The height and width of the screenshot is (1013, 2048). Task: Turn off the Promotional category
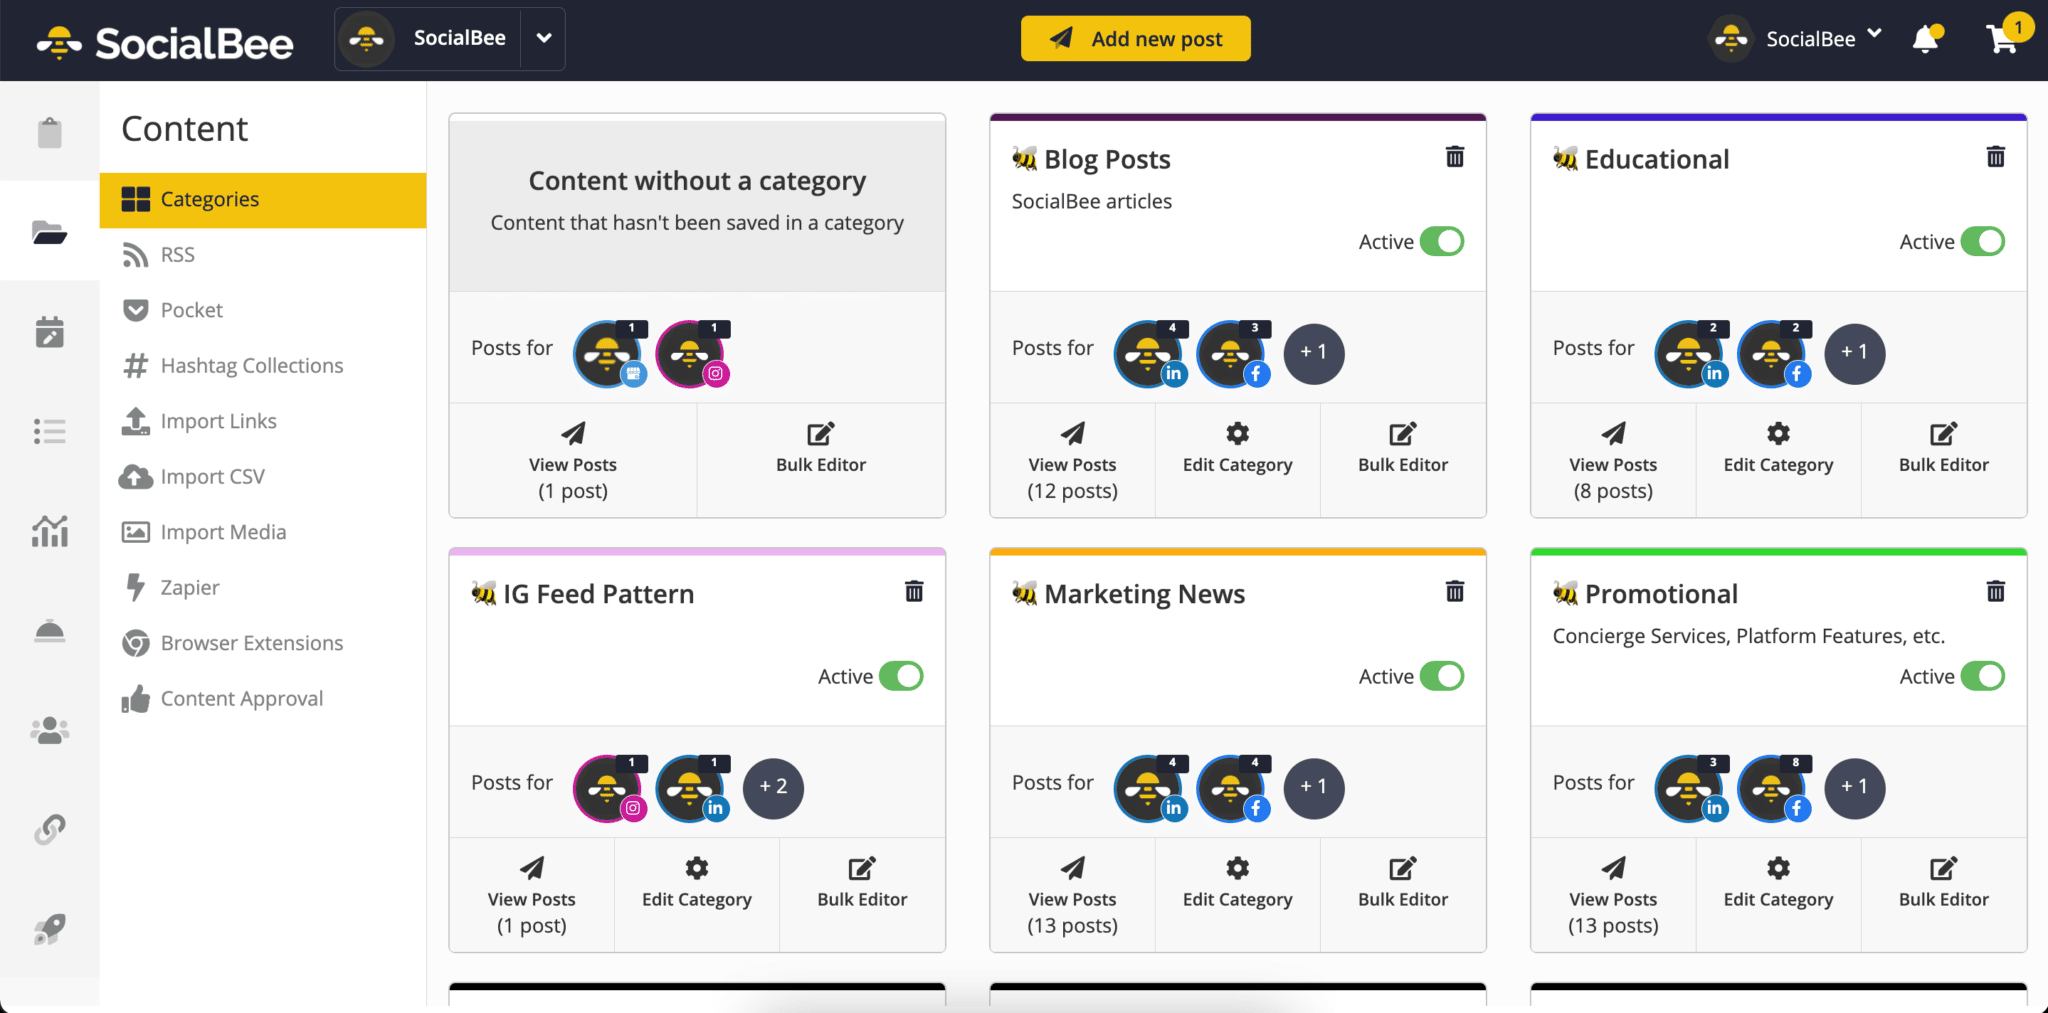point(1984,676)
